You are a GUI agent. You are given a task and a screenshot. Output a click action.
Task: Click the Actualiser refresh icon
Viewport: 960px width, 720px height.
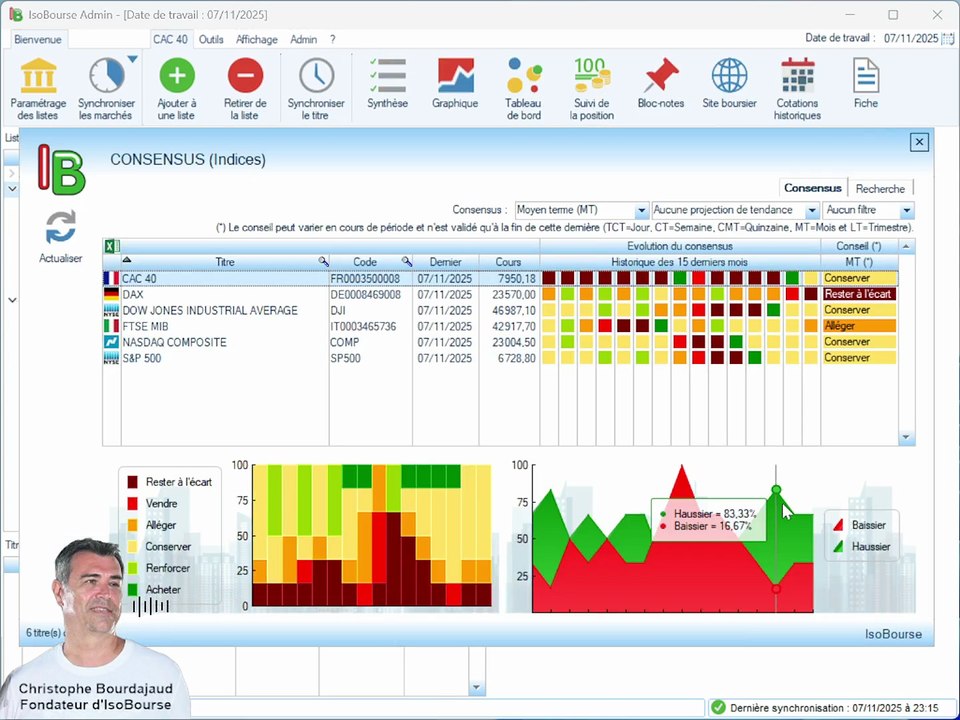tap(61, 227)
